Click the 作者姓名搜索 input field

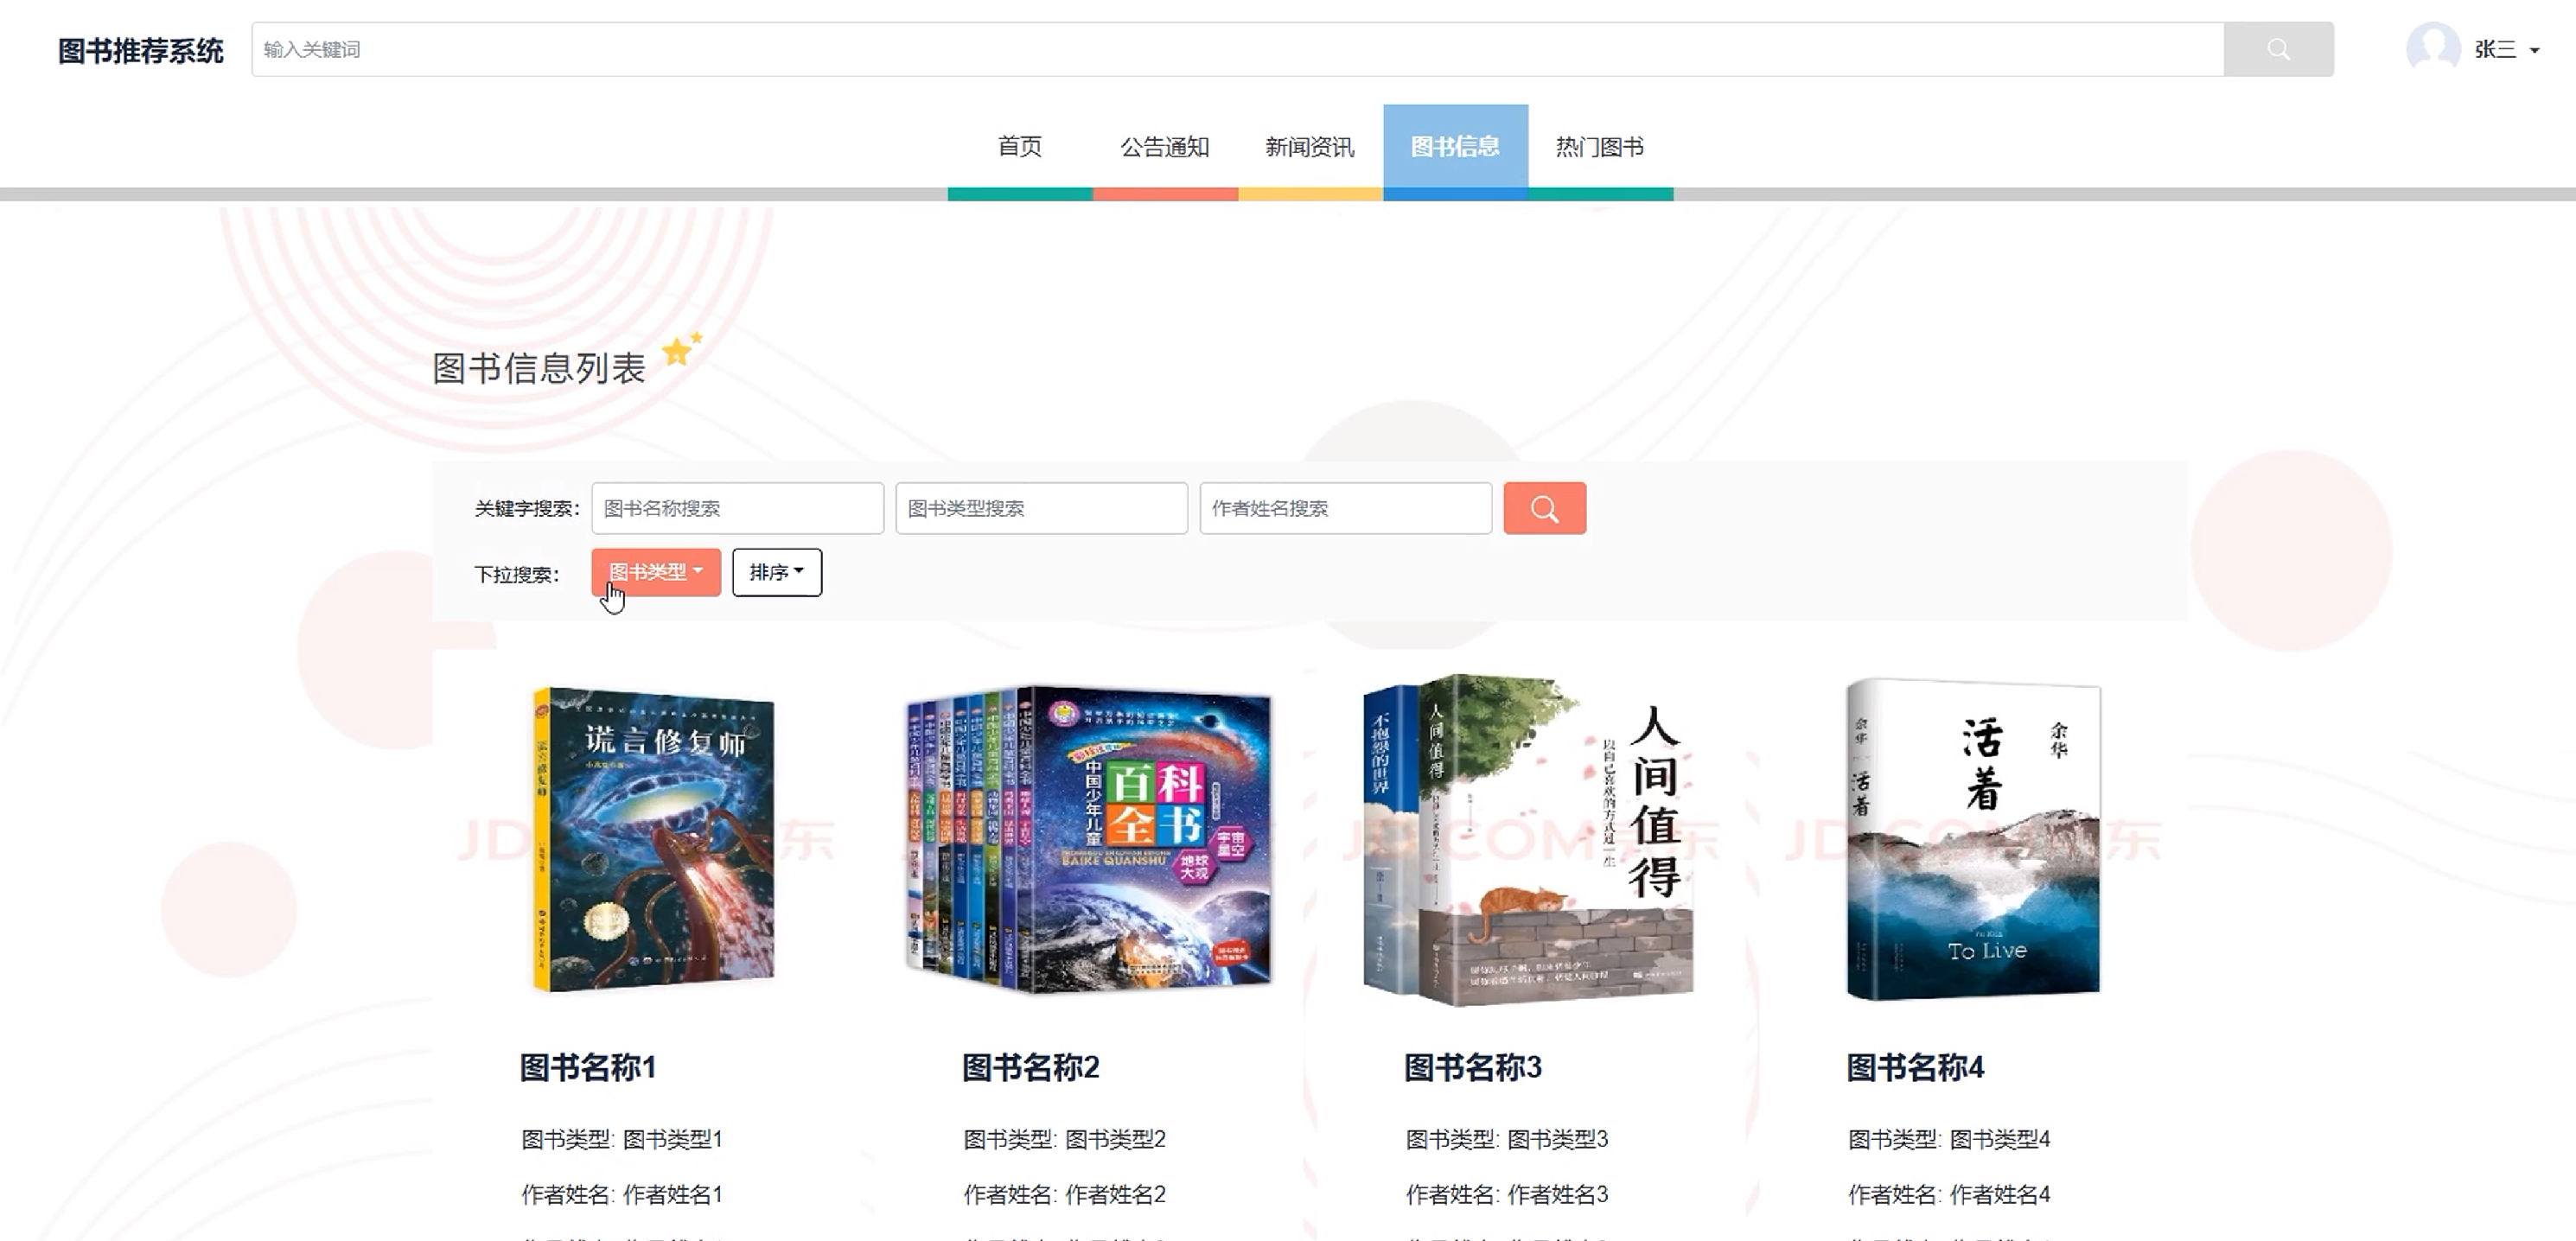[x=1345, y=509]
